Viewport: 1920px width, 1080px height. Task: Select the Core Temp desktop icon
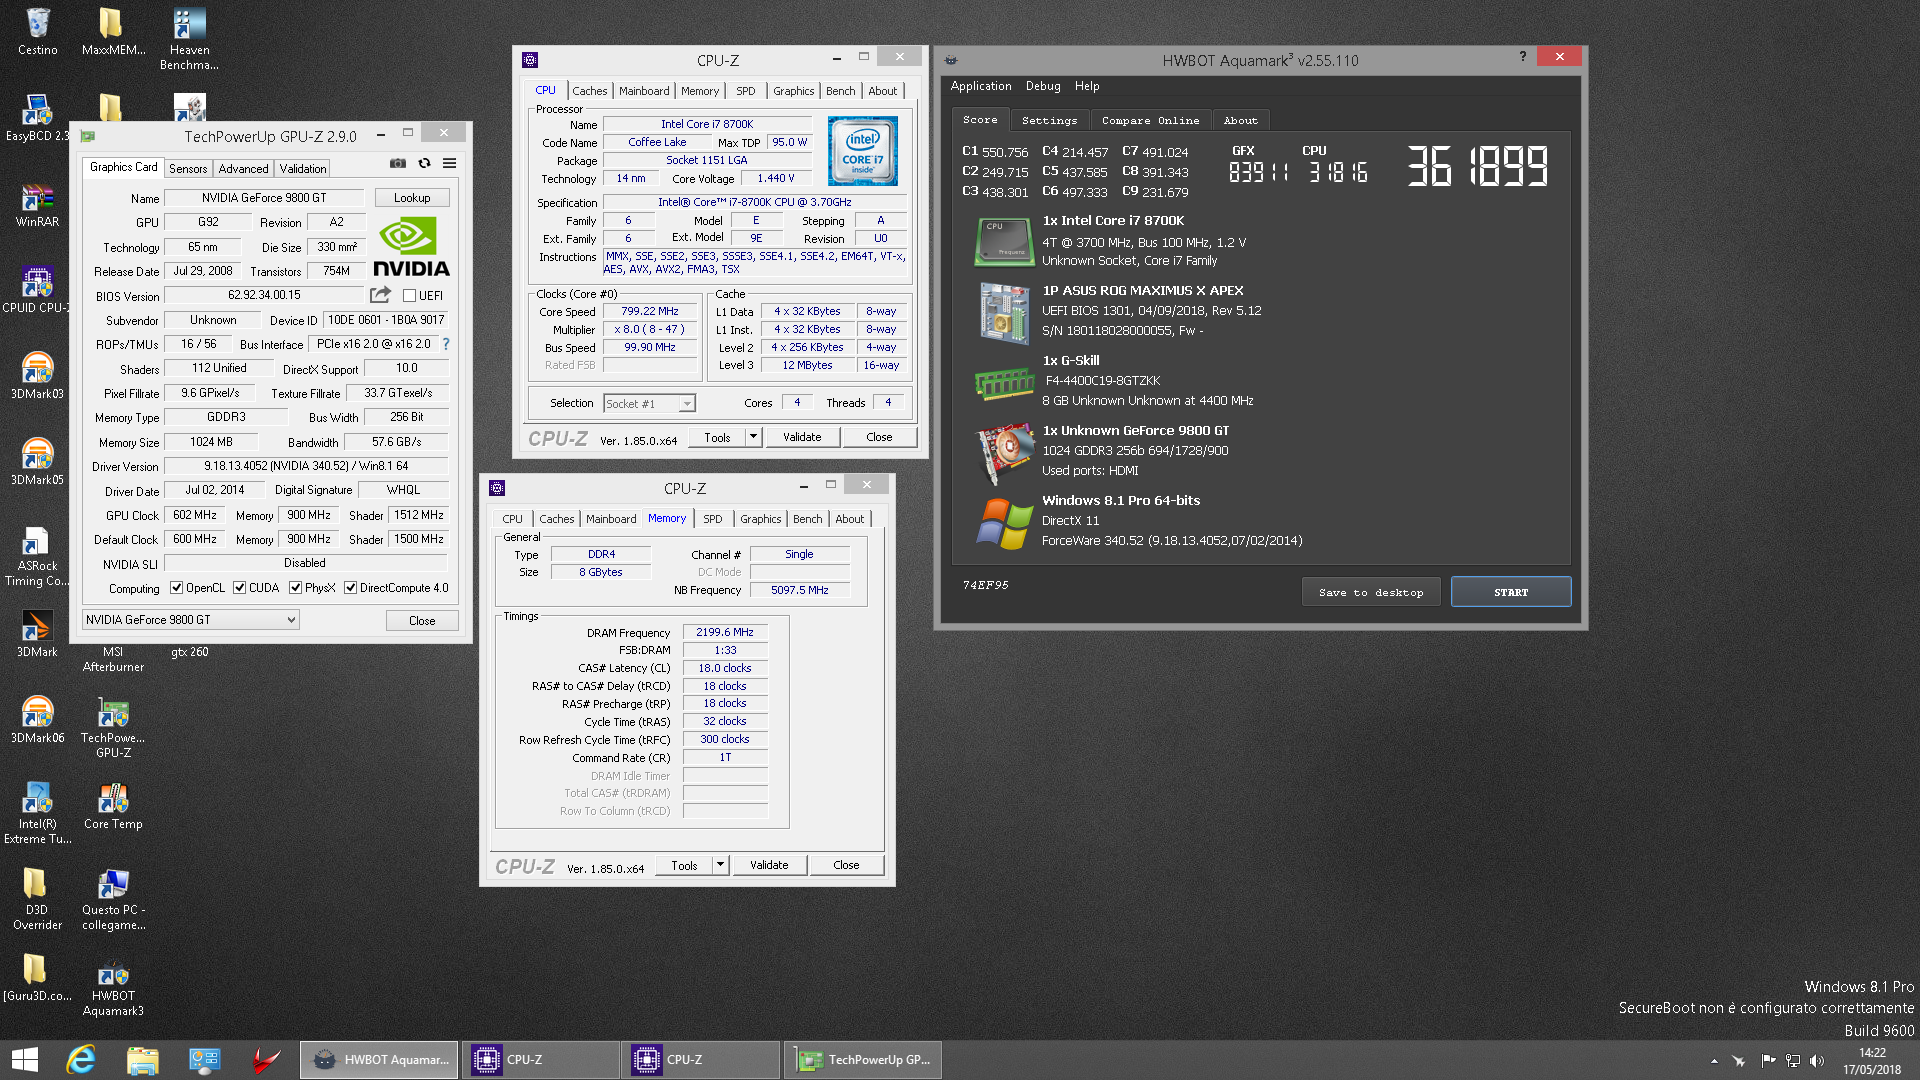tap(113, 807)
